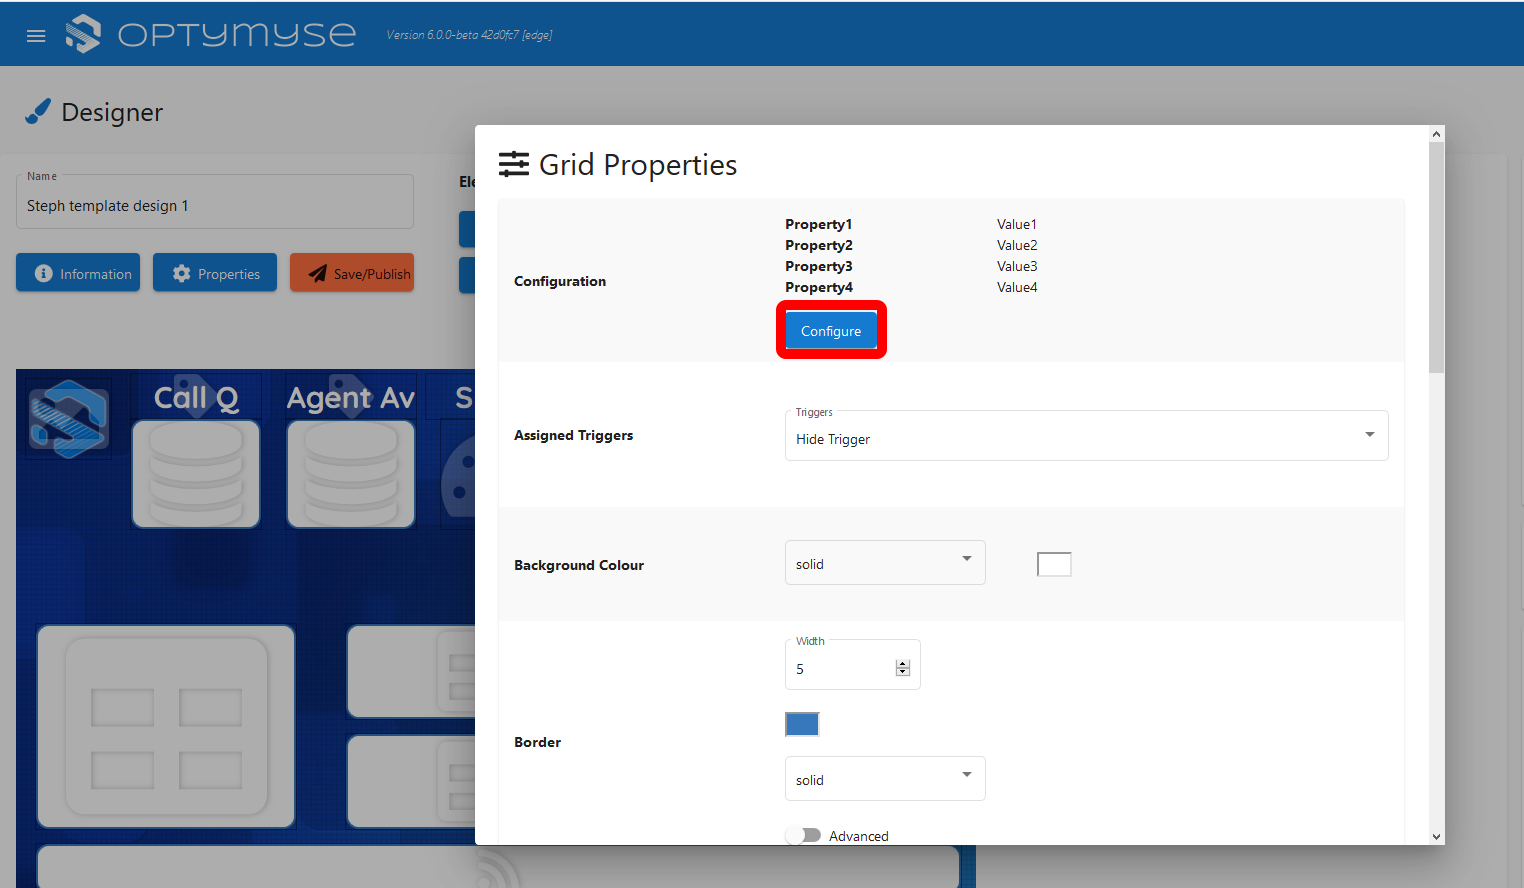Enable the Advanced toggle
1524x888 pixels.
click(x=804, y=835)
